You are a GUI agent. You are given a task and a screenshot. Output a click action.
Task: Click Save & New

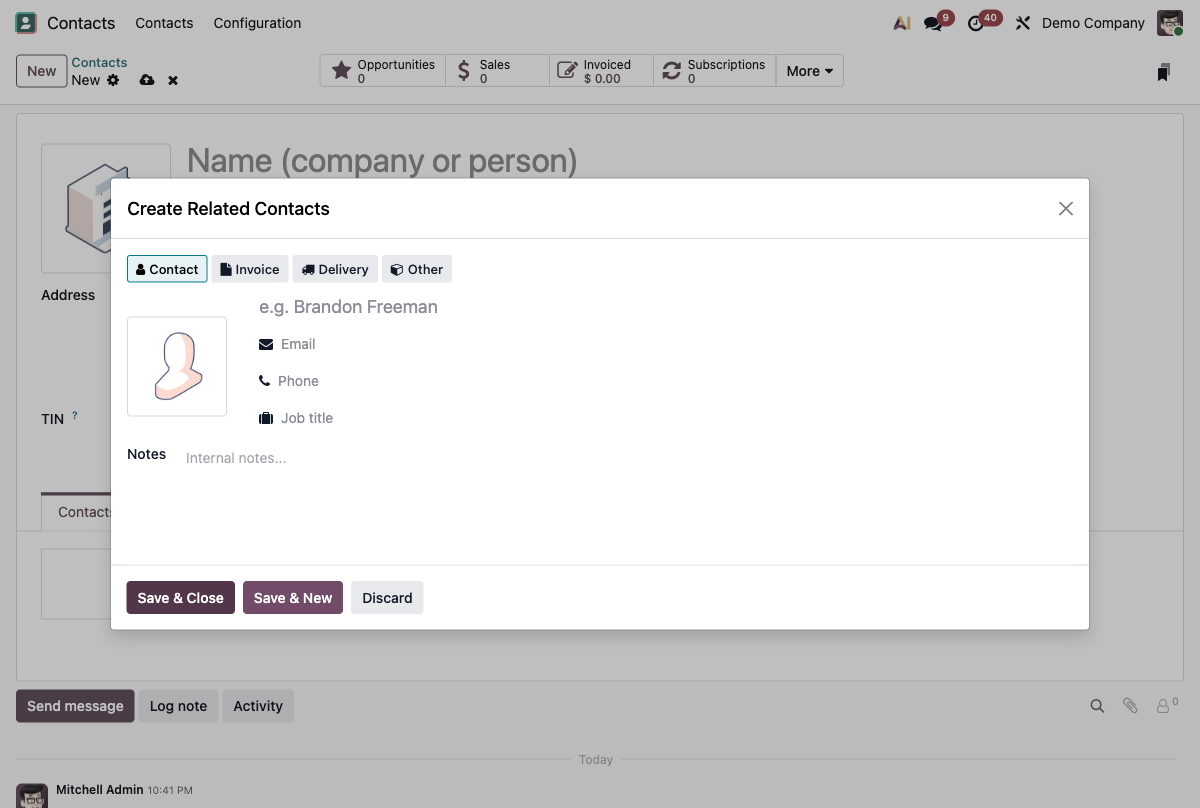(x=293, y=598)
